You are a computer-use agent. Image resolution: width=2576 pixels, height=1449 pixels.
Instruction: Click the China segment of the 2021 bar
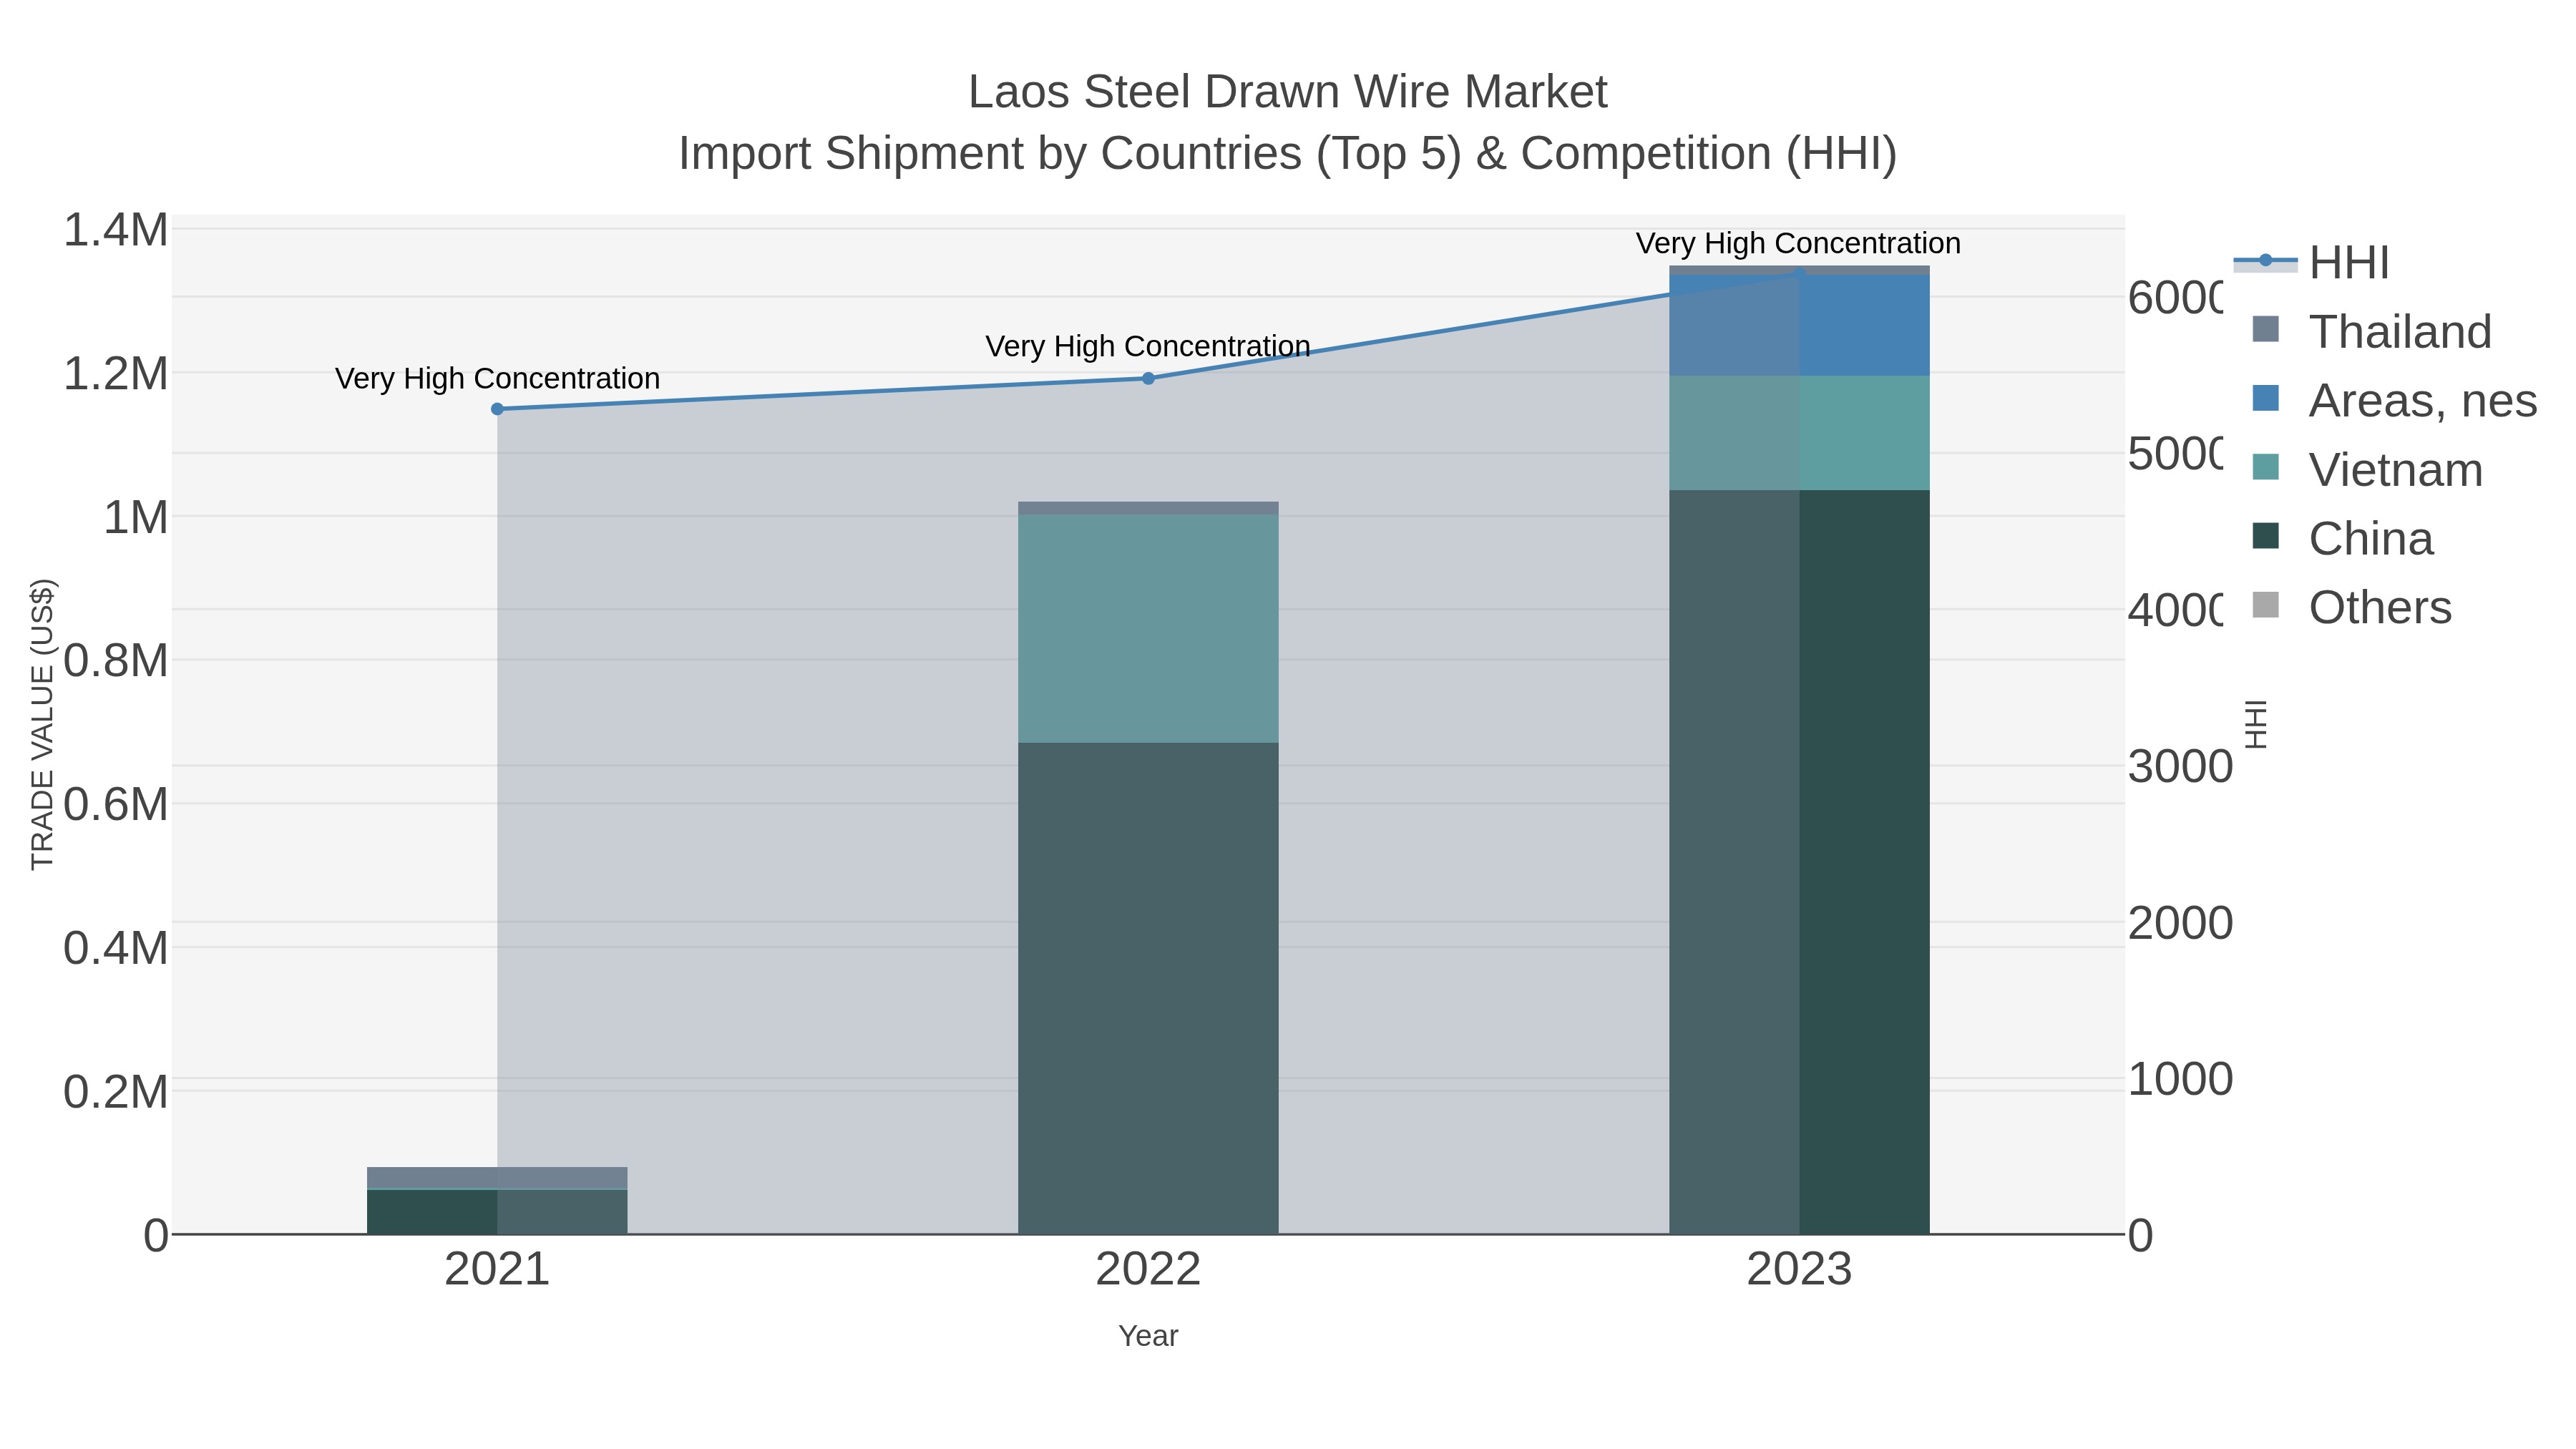497,1212
